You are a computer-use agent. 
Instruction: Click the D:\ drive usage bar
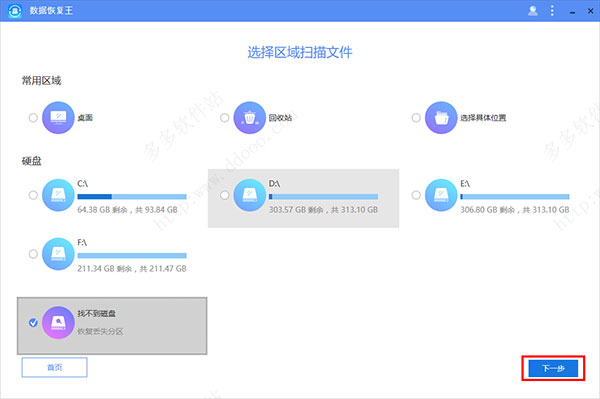pos(323,197)
